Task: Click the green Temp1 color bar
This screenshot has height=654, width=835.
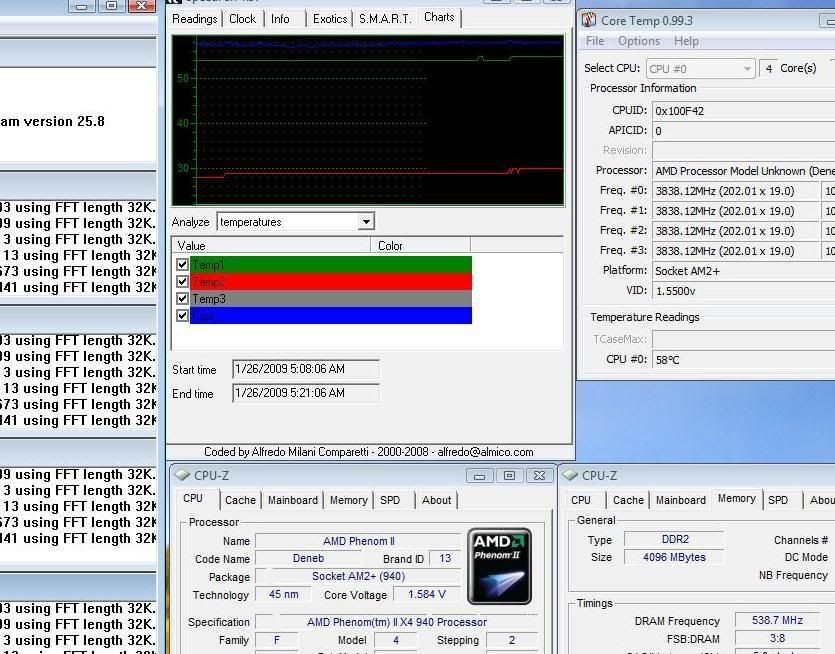Action: pyautogui.click(x=331, y=265)
